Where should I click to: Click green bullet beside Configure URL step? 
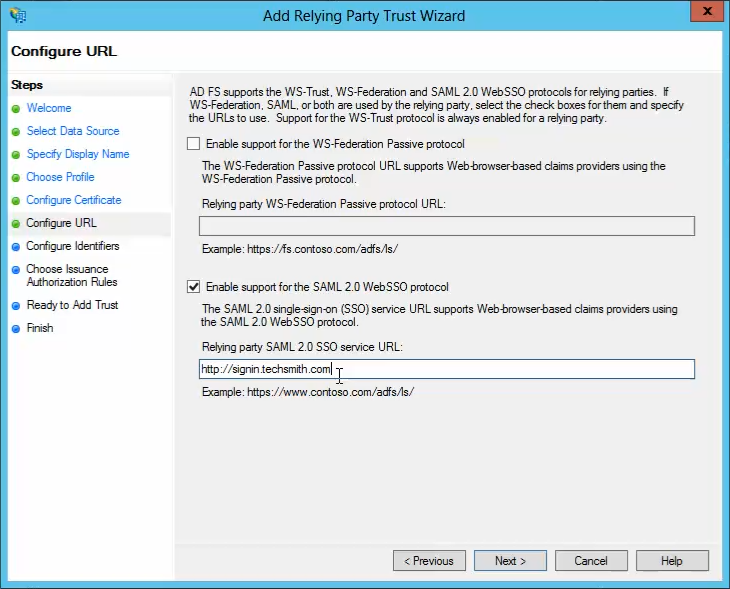pyautogui.click(x=16, y=224)
